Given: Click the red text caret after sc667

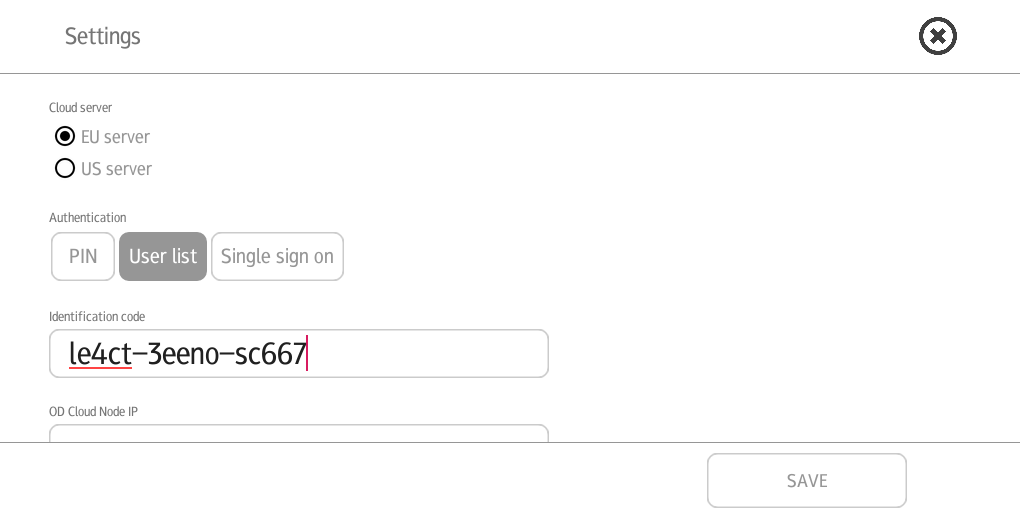Looking at the screenshot, I should pyautogui.click(x=307, y=353).
